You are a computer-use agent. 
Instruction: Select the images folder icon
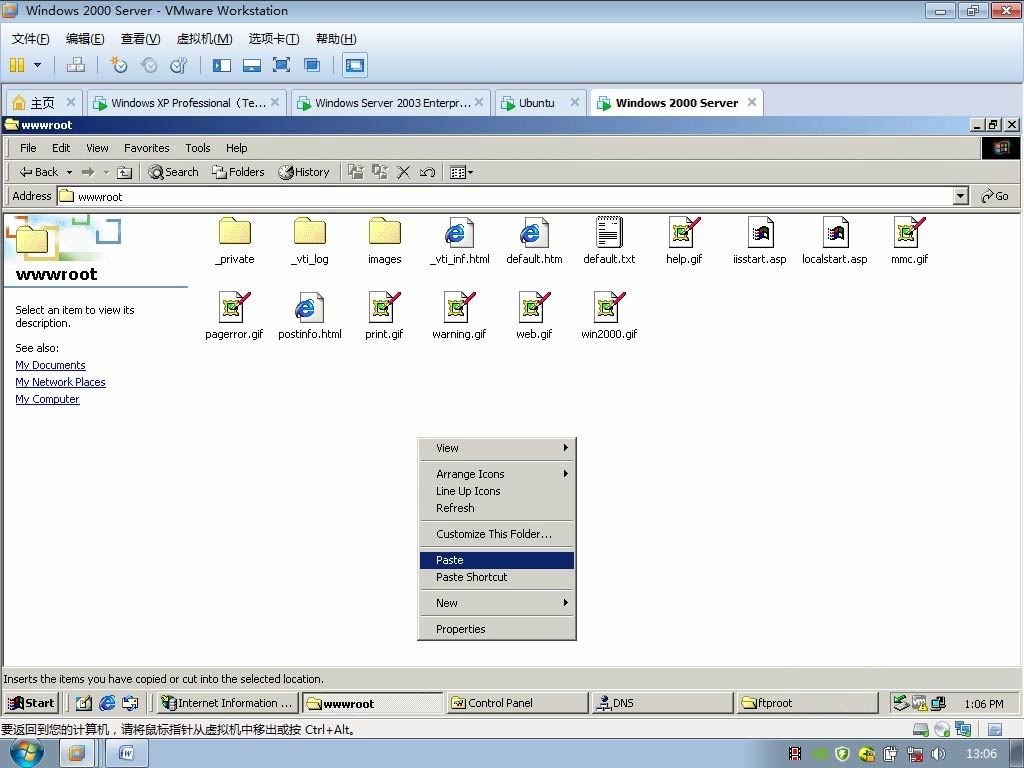[385, 232]
